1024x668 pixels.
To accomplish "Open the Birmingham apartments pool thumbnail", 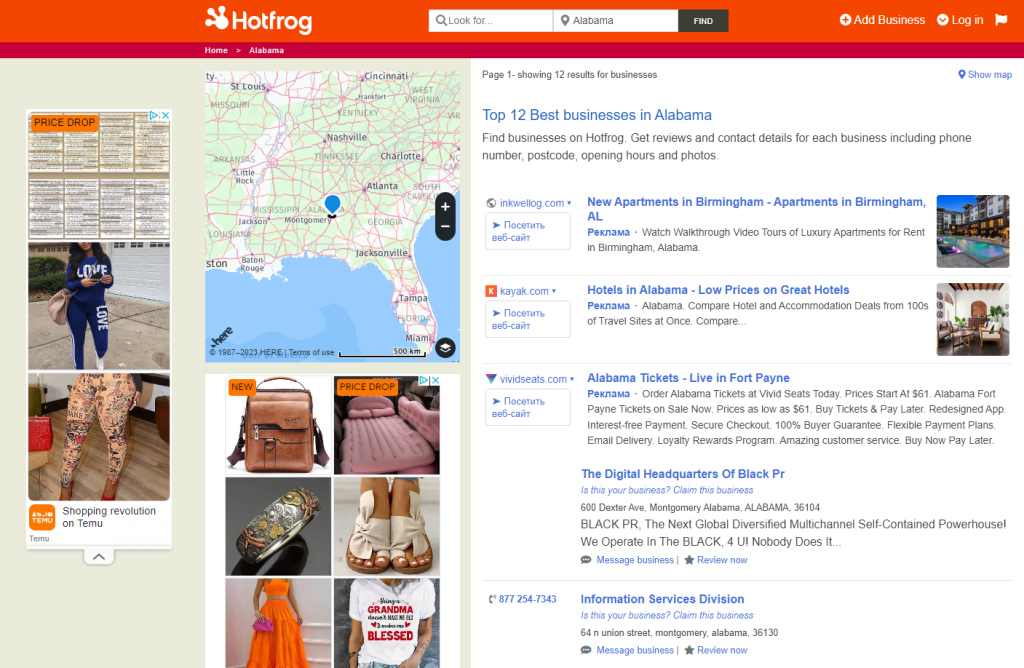I will tap(973, 231).
